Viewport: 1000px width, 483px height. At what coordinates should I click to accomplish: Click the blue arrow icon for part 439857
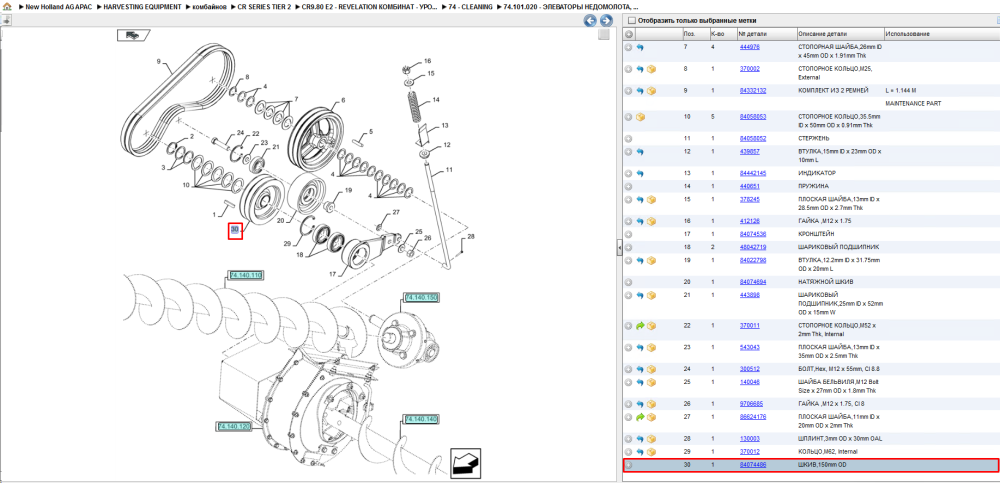pyautogui.click(x=640, y=152)
